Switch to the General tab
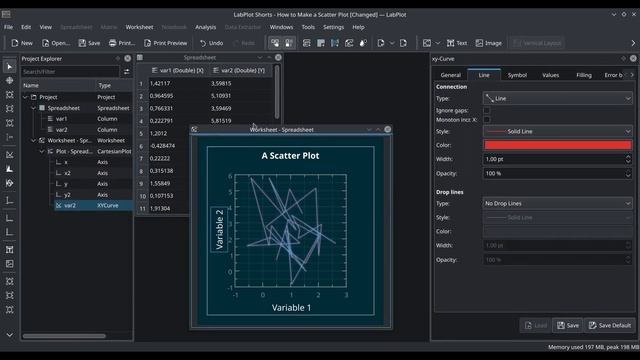Viewport: 640px width, 360px height. click(x=451, y=75)
